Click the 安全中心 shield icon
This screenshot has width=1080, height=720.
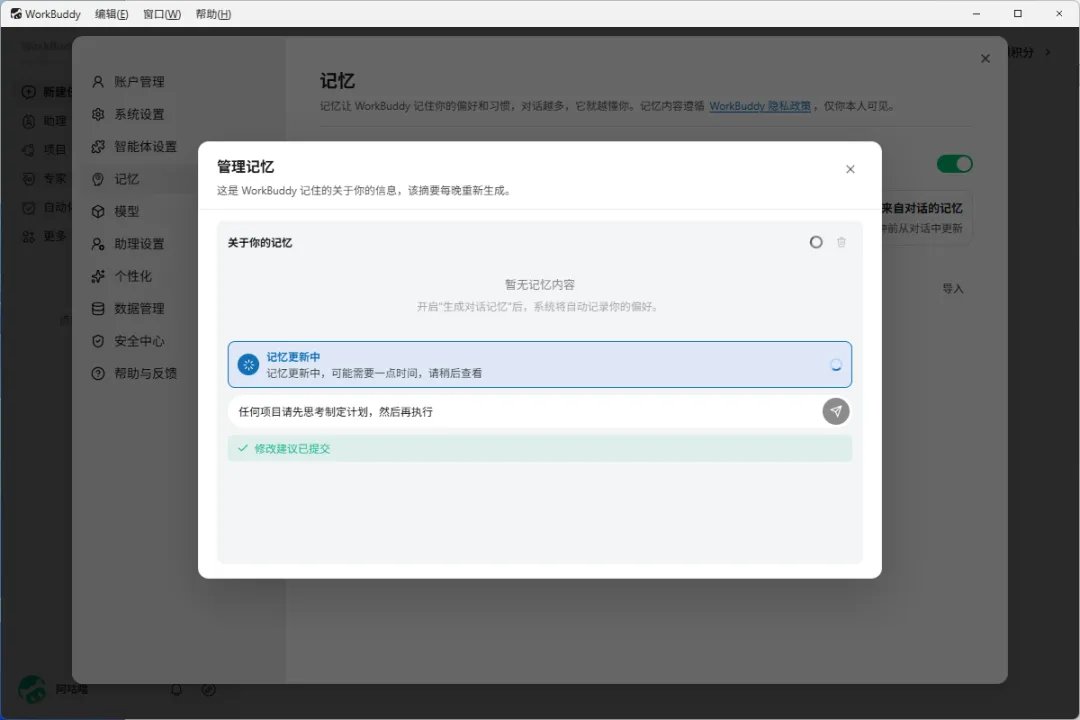pos(98,341)
